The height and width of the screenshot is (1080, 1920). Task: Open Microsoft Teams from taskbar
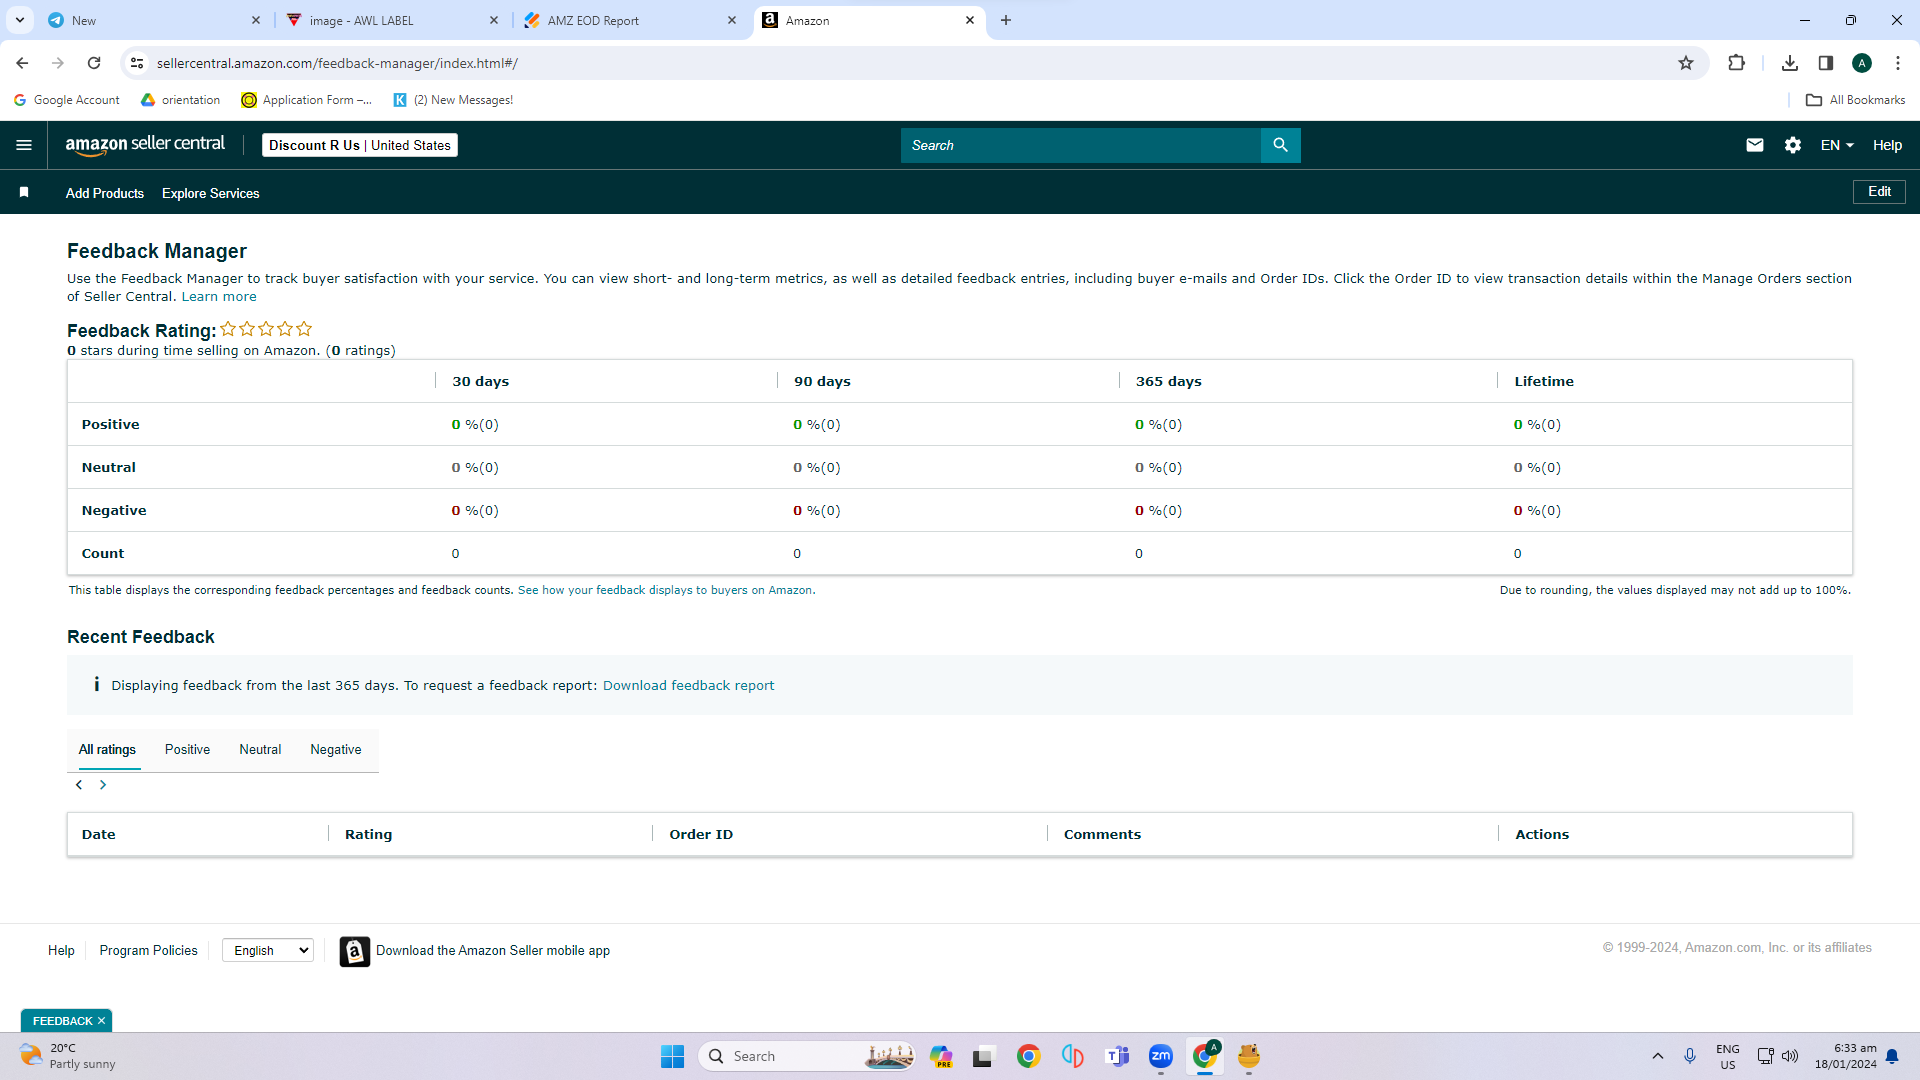coord(1117,1056)
